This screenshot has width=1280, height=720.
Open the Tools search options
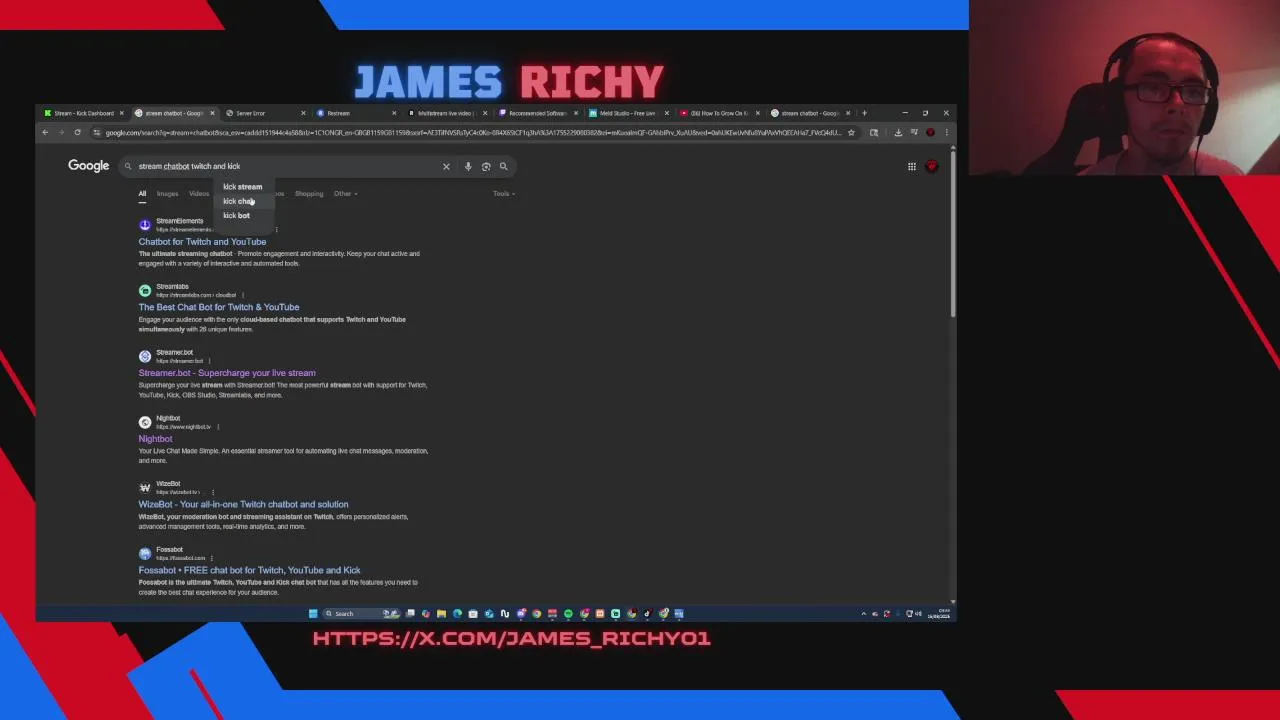503,194
